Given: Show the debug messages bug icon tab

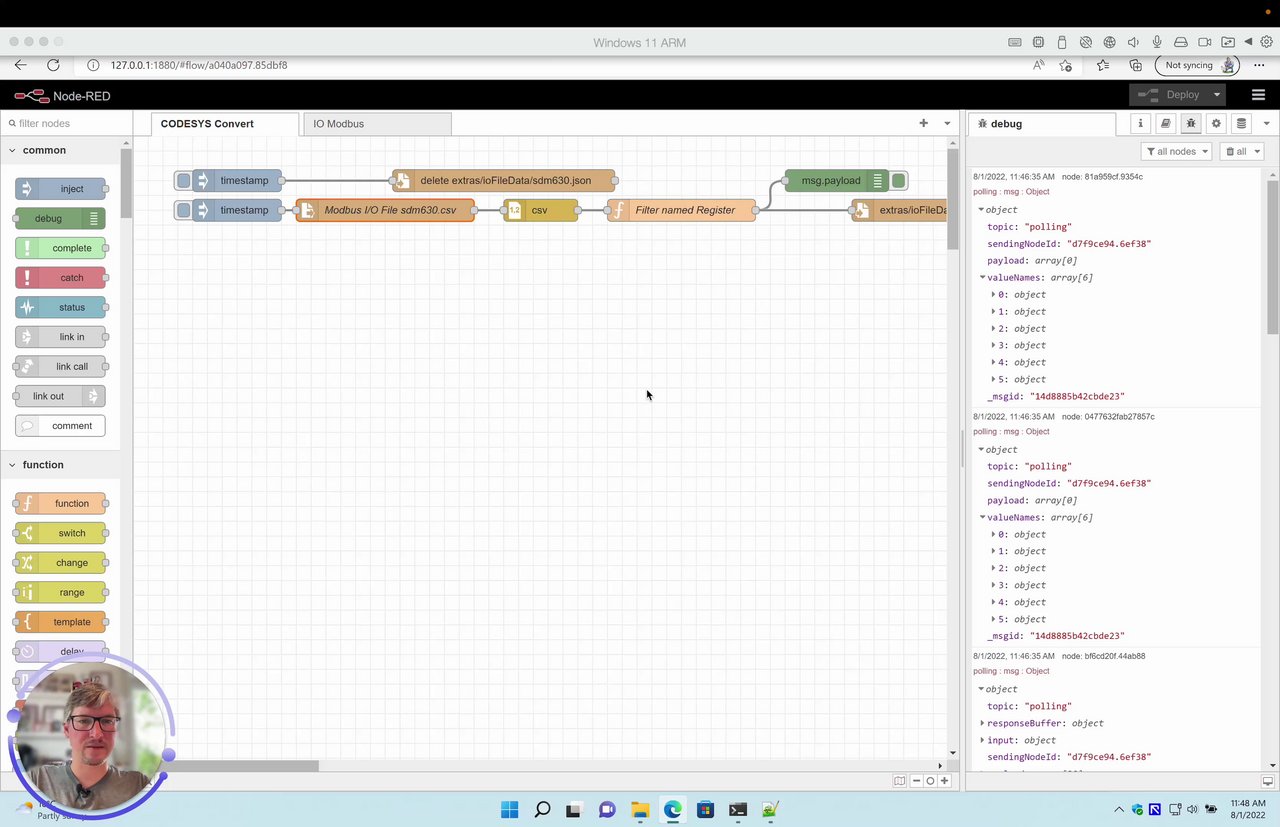Looking at the screenshot, I should 1191,123.
